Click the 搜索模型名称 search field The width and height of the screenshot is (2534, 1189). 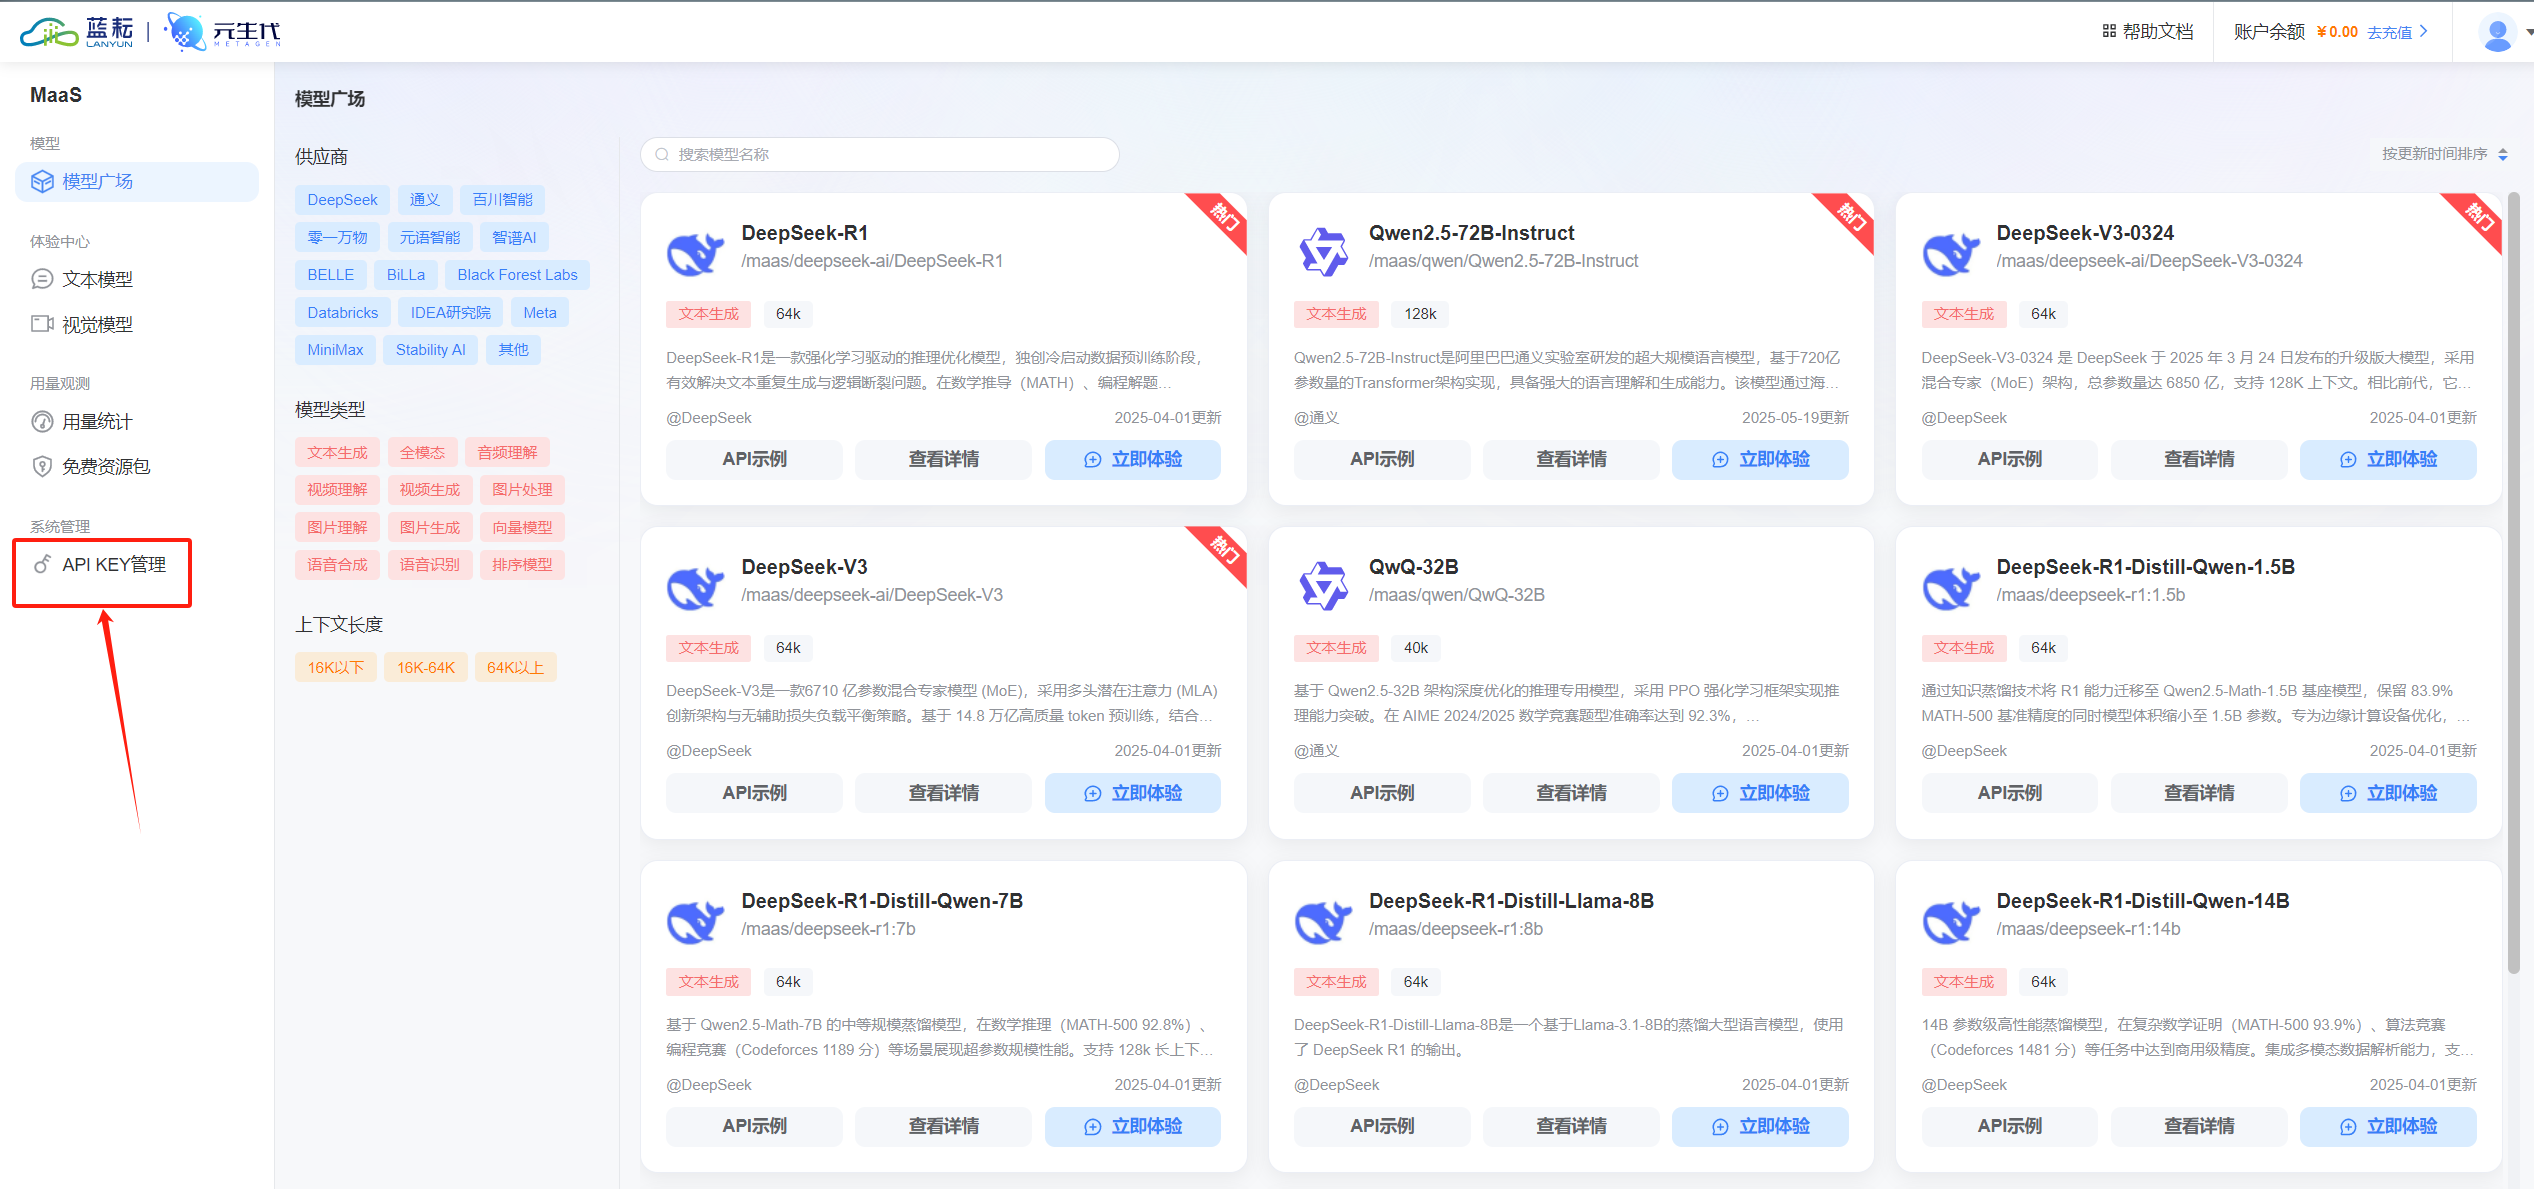[x=880, y=154]
